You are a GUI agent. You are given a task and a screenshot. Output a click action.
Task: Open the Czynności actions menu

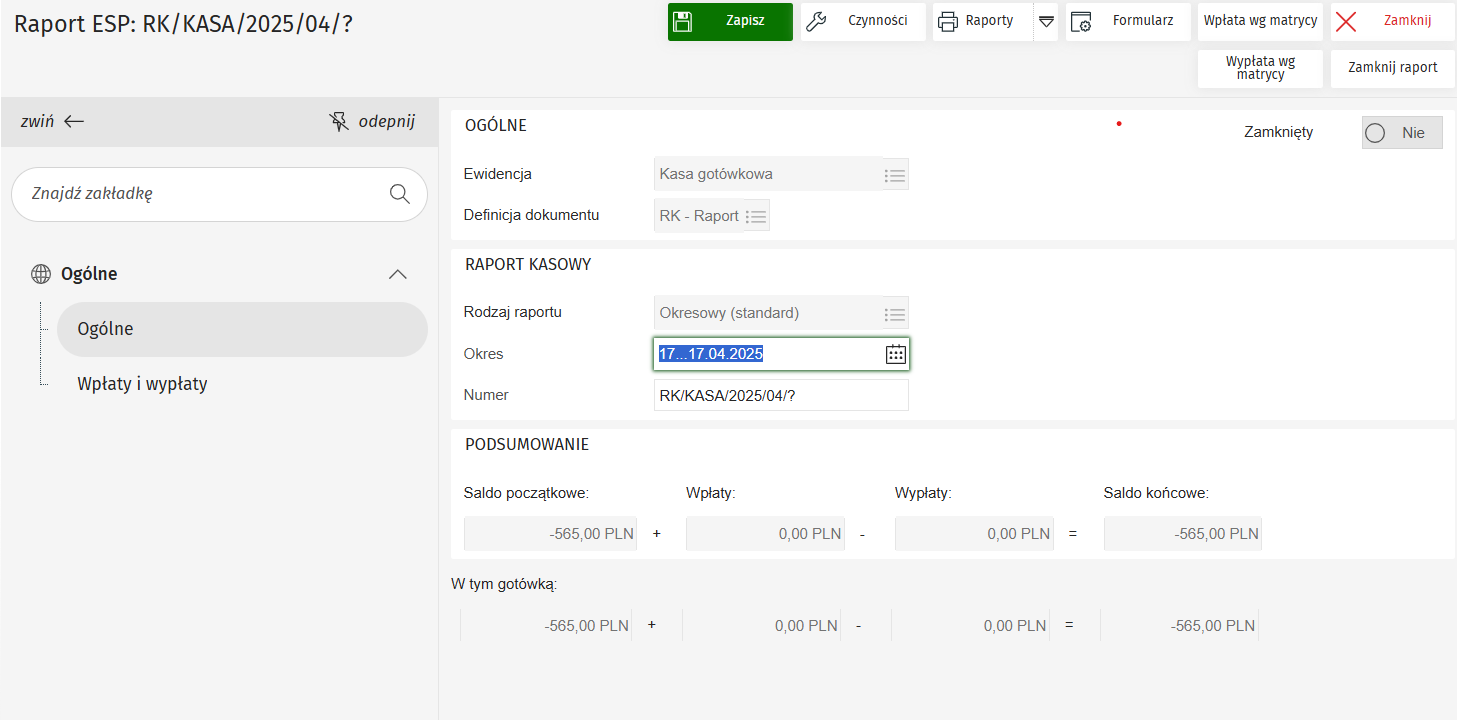pyautogui.click(x=863, y=21)
